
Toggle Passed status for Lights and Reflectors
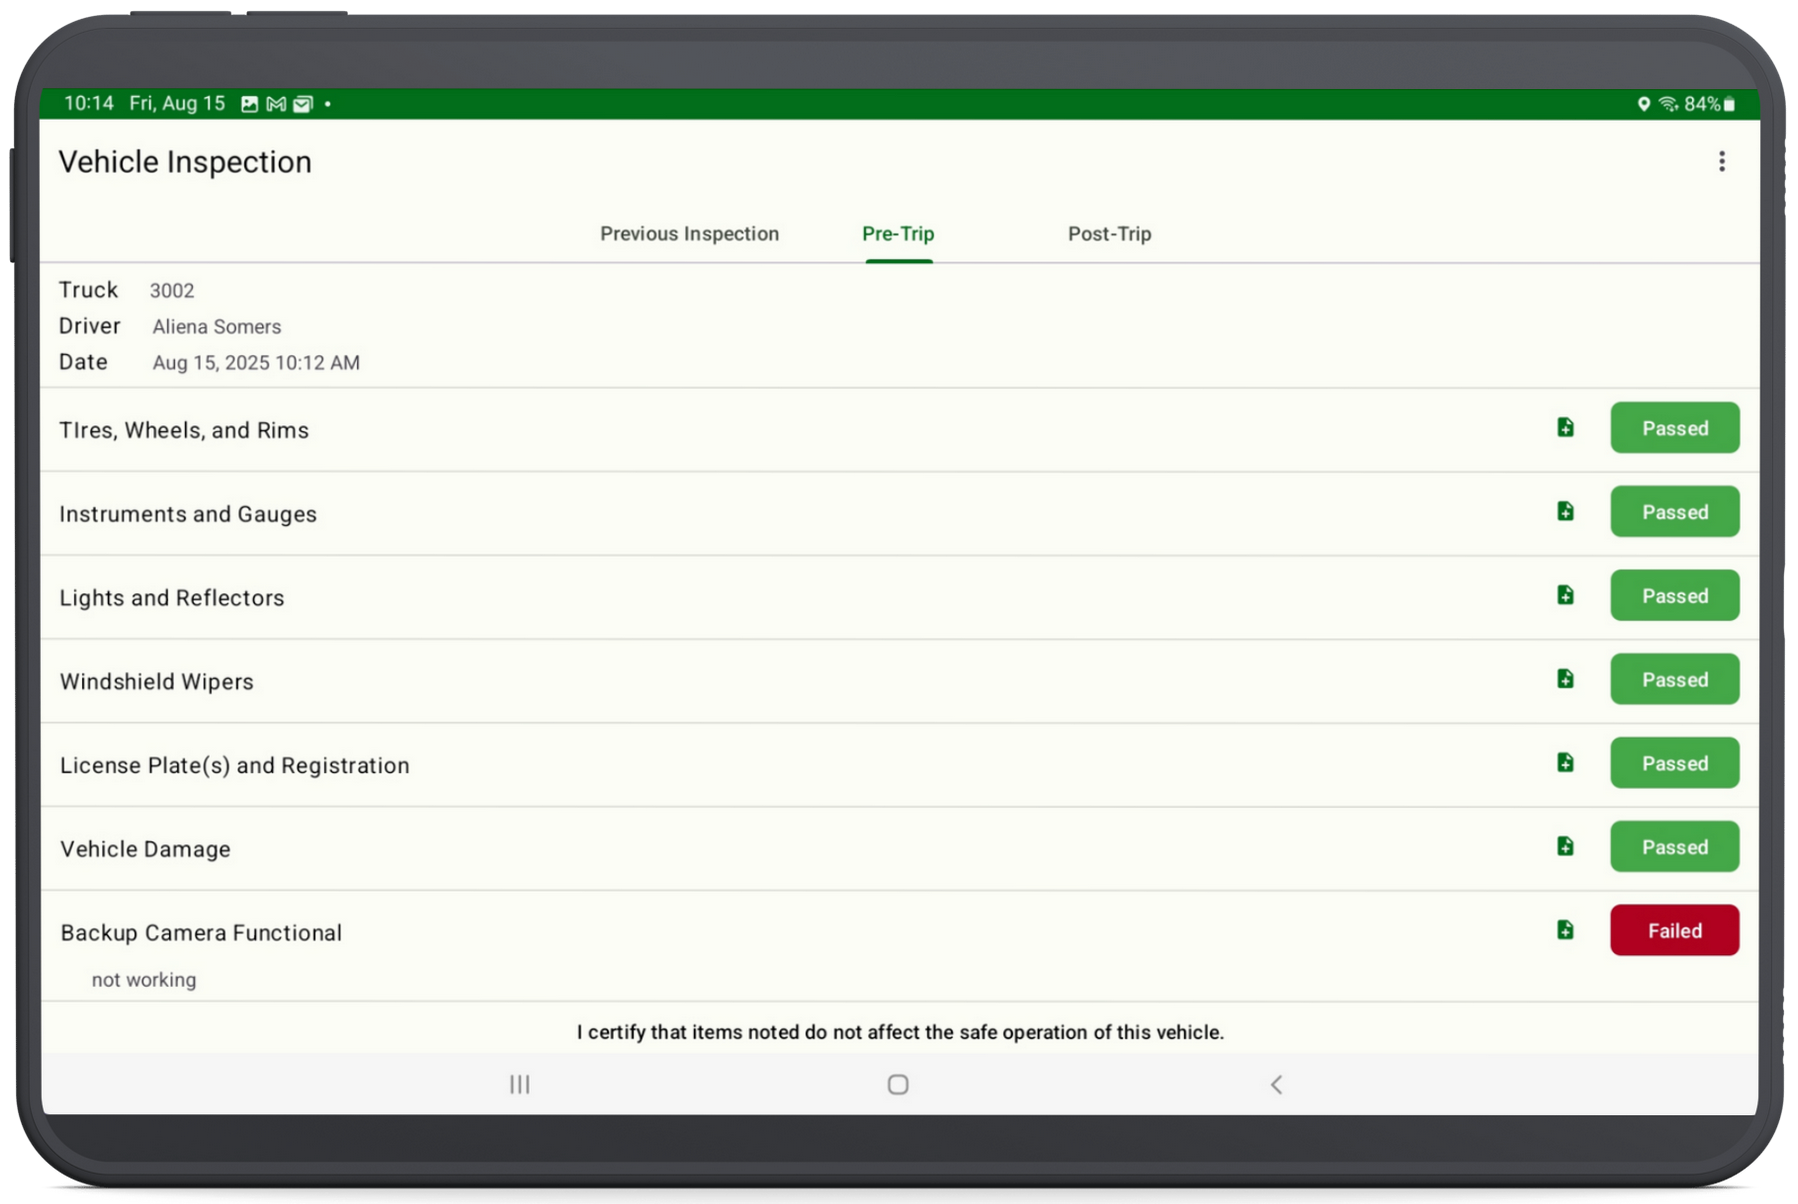[x=1674, y=596]
